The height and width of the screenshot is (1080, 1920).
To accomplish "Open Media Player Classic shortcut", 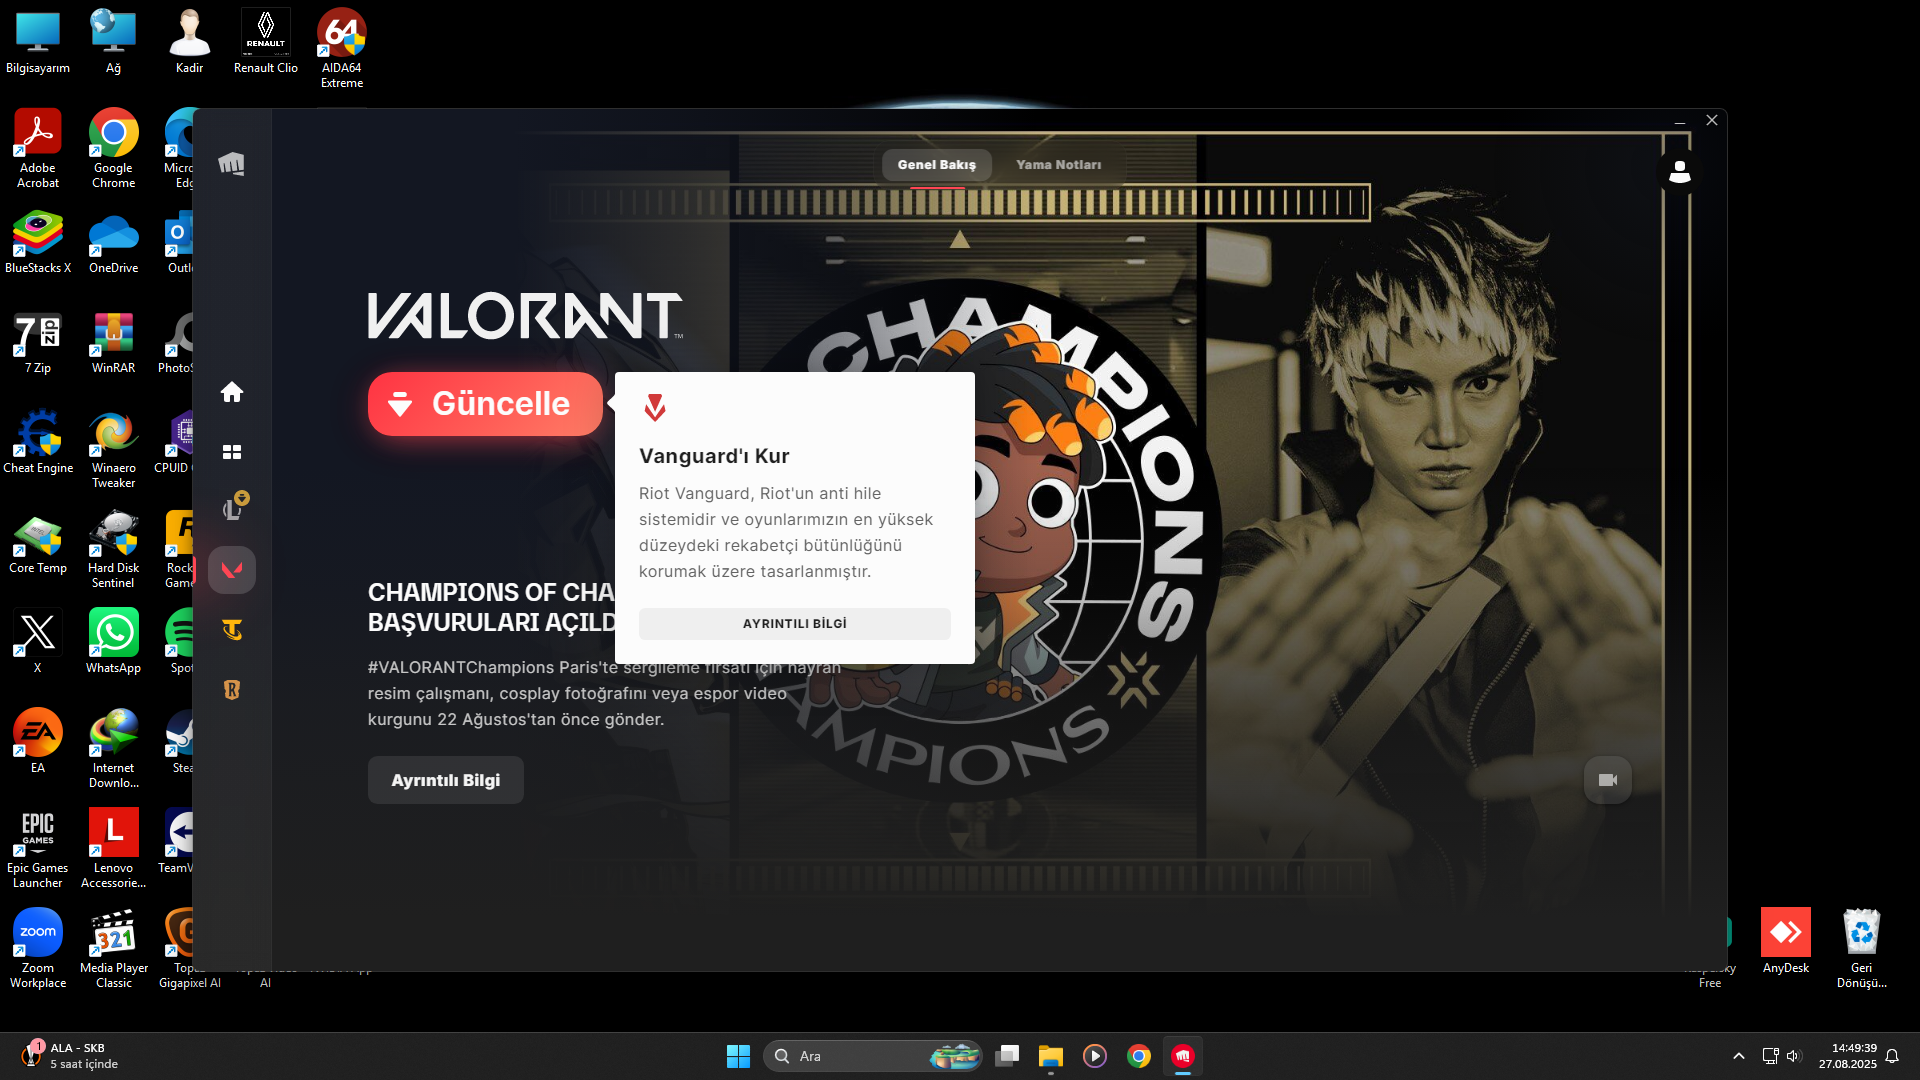I will click(x=114, y=950).
